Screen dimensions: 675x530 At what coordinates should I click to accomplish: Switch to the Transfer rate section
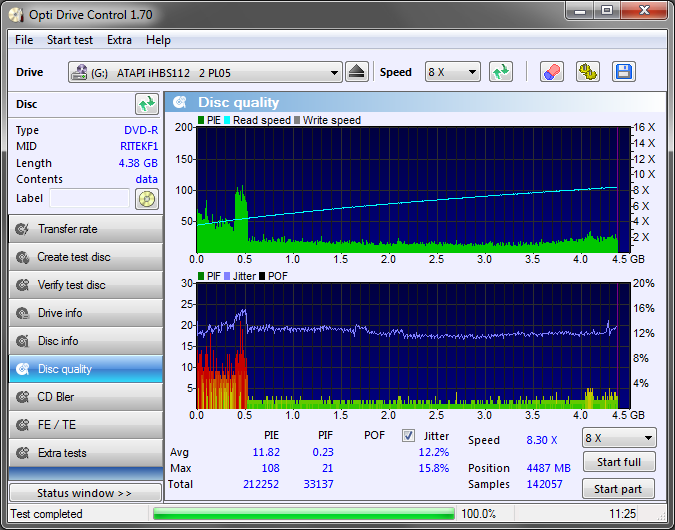point(86,229)
